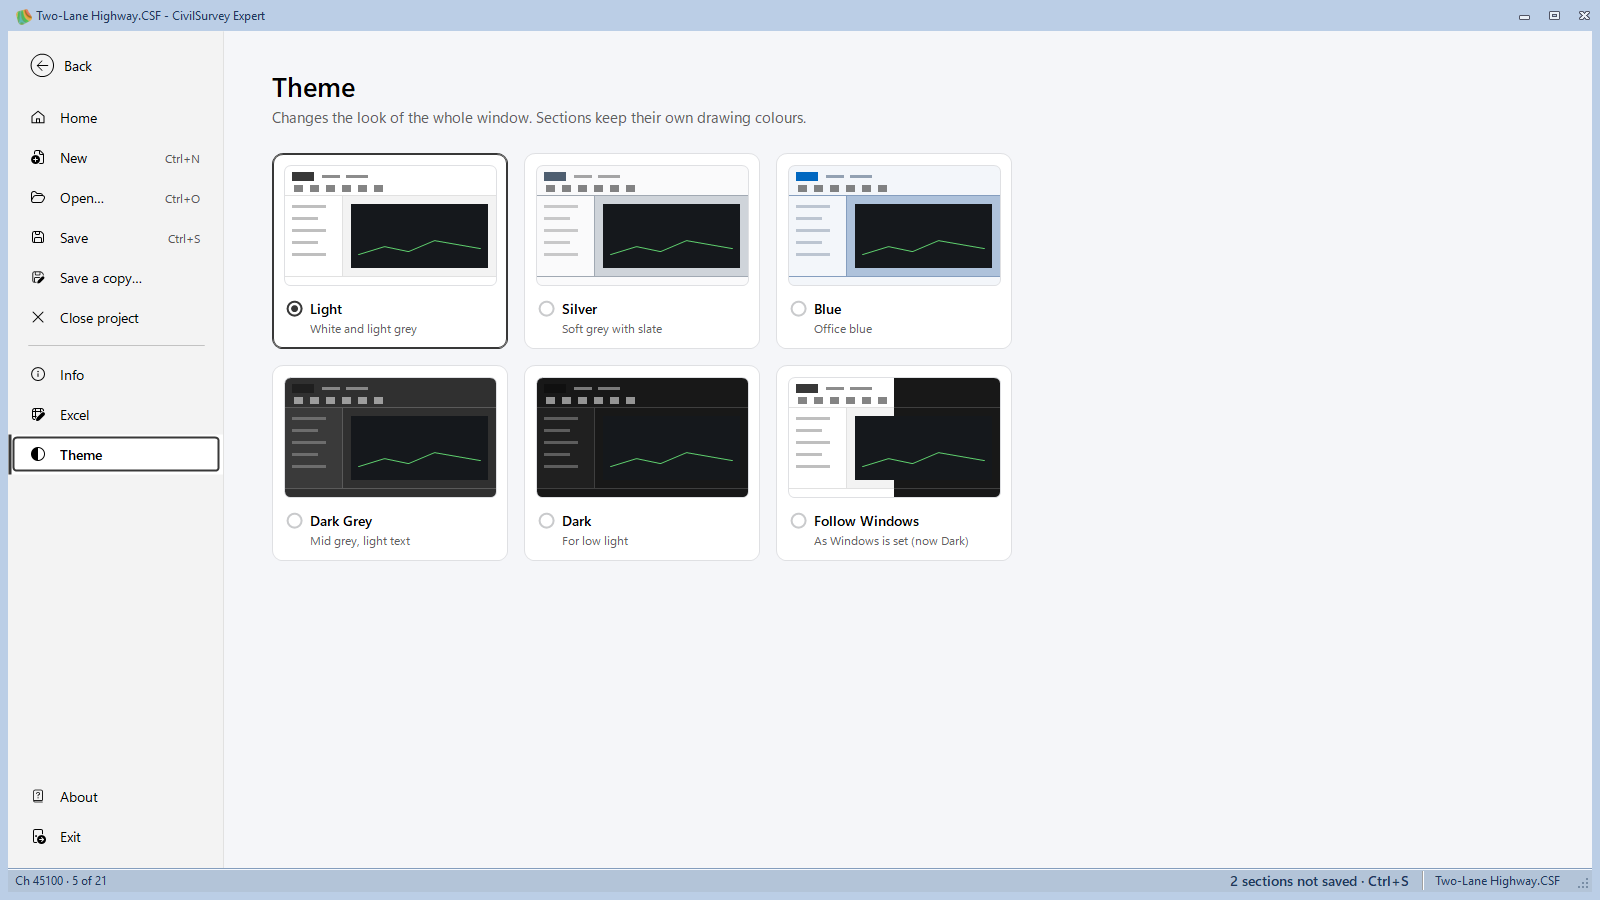Click the Info circle icon
The width and height of the screenshot is (1600, 900).
coord(38,375)
